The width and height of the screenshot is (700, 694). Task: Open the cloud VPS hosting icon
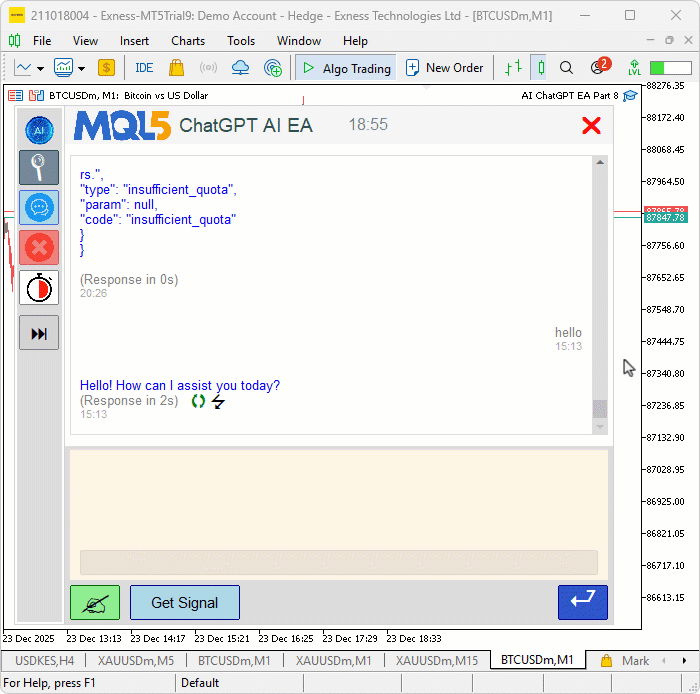241,68
